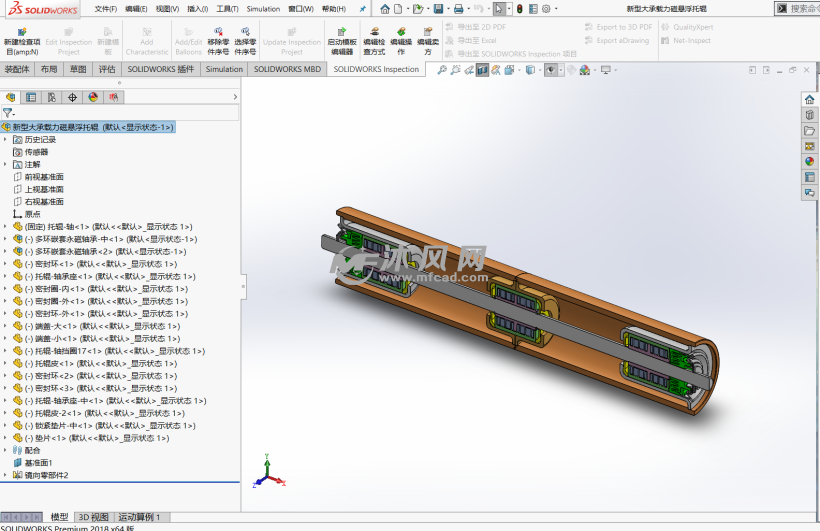Toggle the Section View button
Viewport: 820px width, 531px height.
482,70
